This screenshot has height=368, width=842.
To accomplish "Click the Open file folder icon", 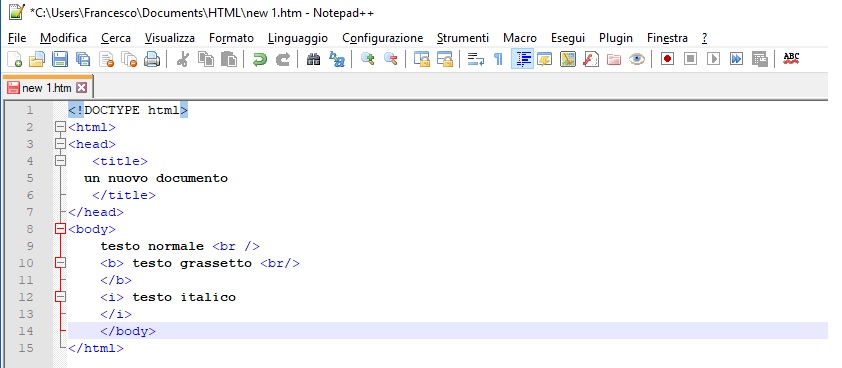I will coord(37,59).
